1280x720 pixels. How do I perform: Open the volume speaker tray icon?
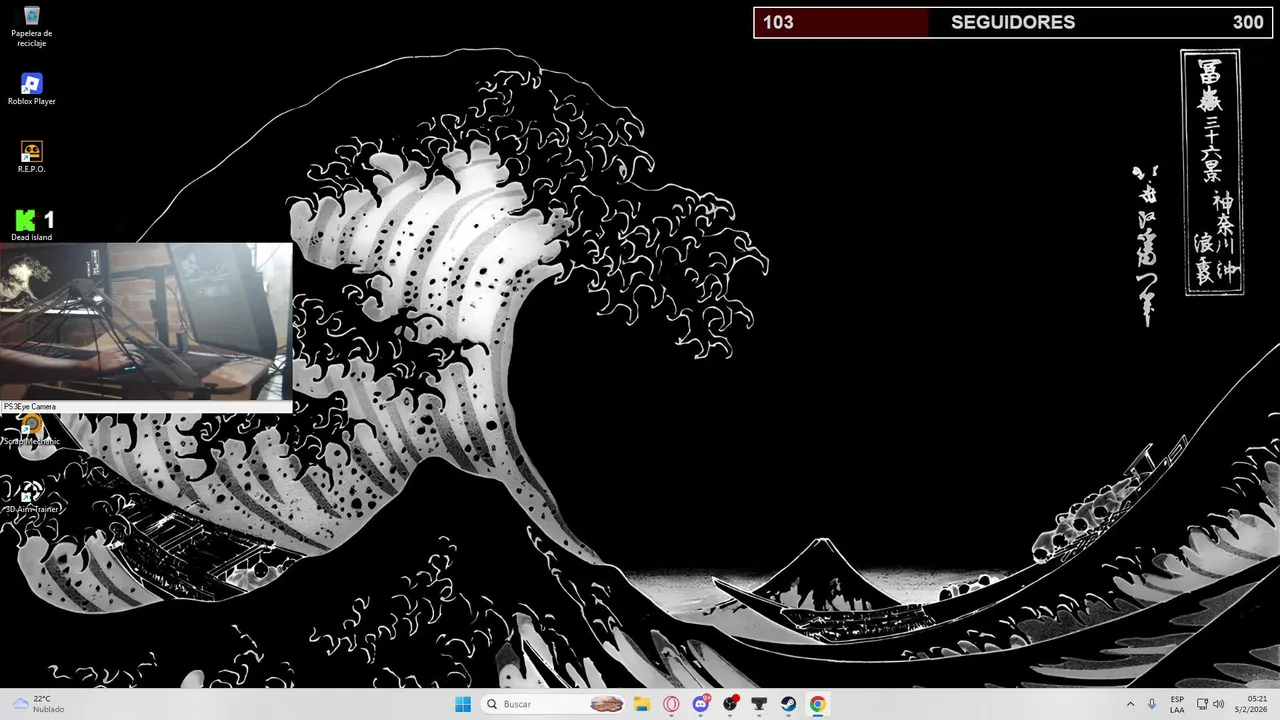(x=1218, y=704)
